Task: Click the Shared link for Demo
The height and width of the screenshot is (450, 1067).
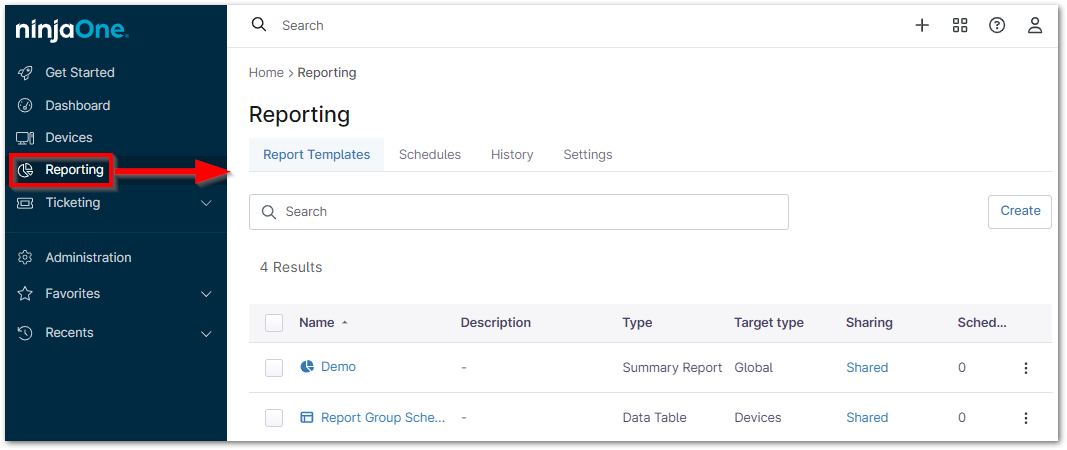Action: coord(867,368)
